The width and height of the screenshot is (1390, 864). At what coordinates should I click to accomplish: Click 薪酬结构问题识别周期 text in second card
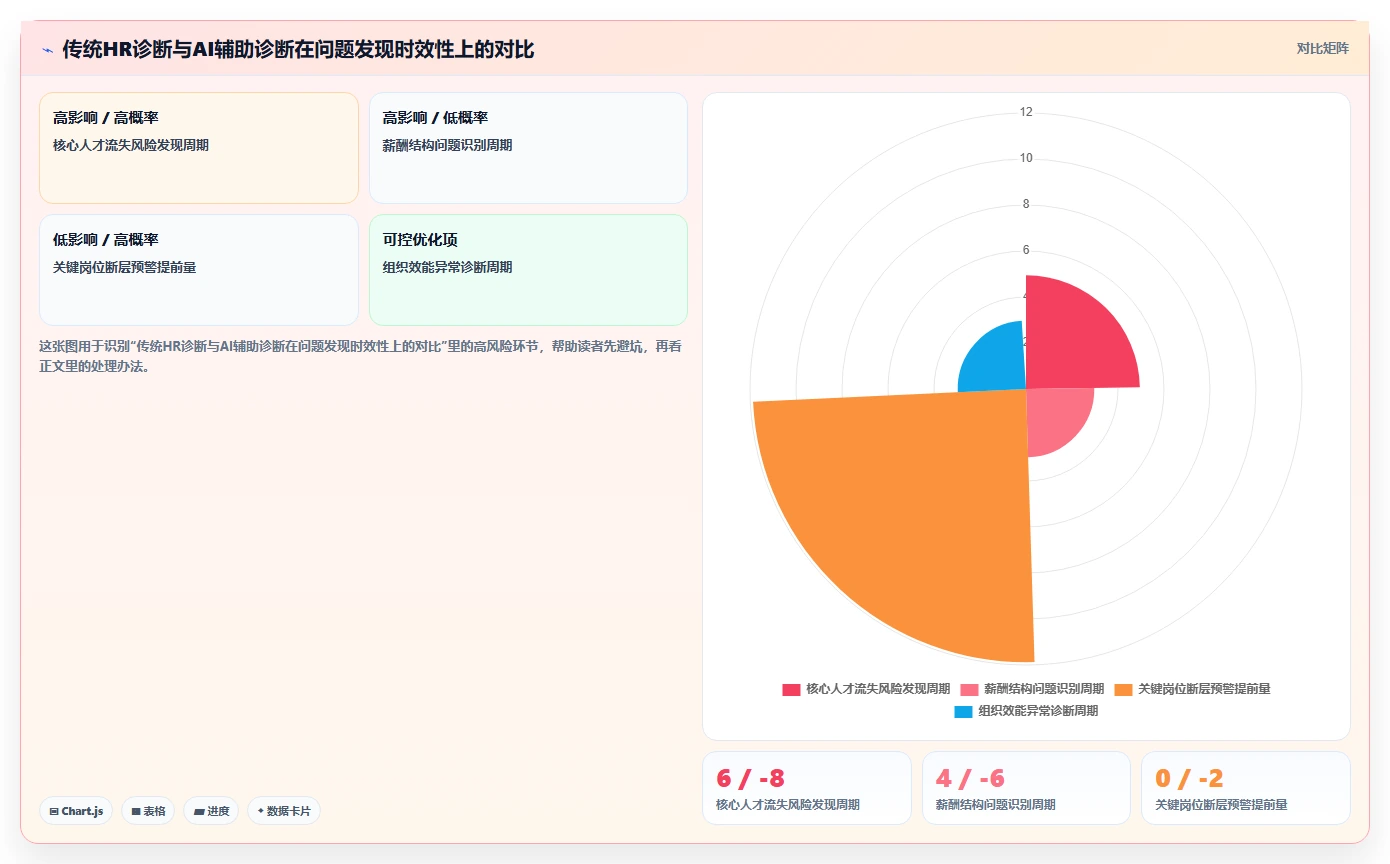click(448, 145)
